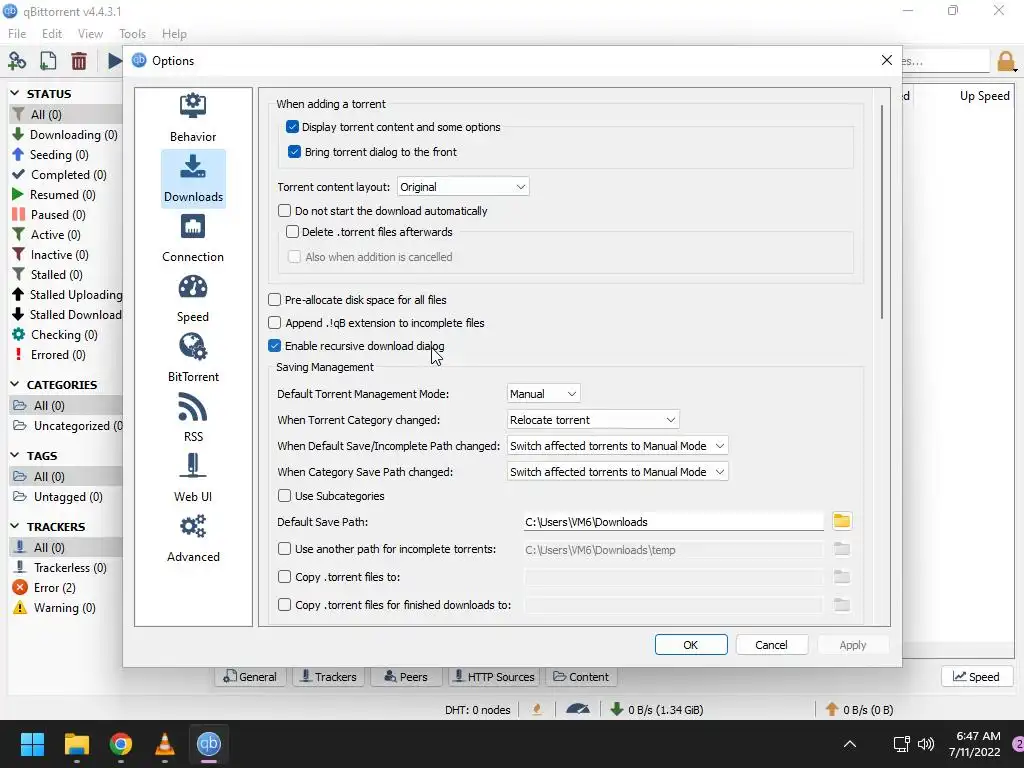Collapse the TAGS sidebar section
Viewport: 1024px width, 768px height.
click(x=14, y=455)
